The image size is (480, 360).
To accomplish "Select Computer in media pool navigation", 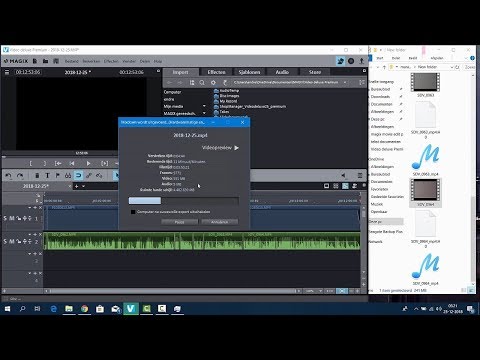I will coord(172,92).
